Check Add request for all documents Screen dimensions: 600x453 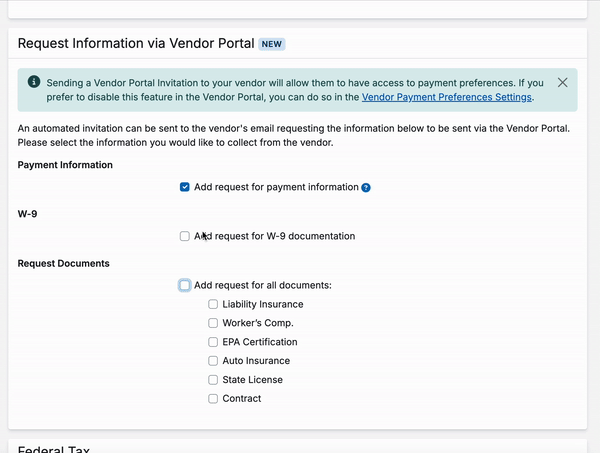pyautogui.click(x=184, y=285)
